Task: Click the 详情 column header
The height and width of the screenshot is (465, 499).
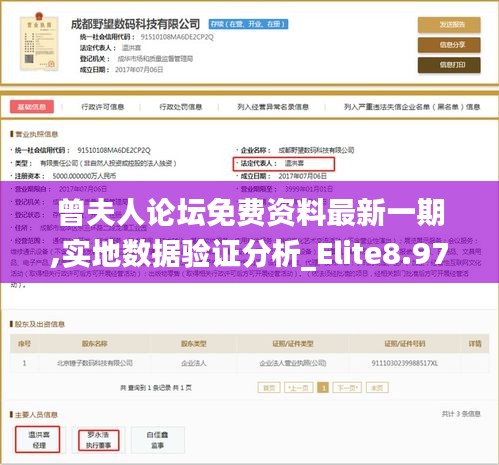Action: (475, 343)
